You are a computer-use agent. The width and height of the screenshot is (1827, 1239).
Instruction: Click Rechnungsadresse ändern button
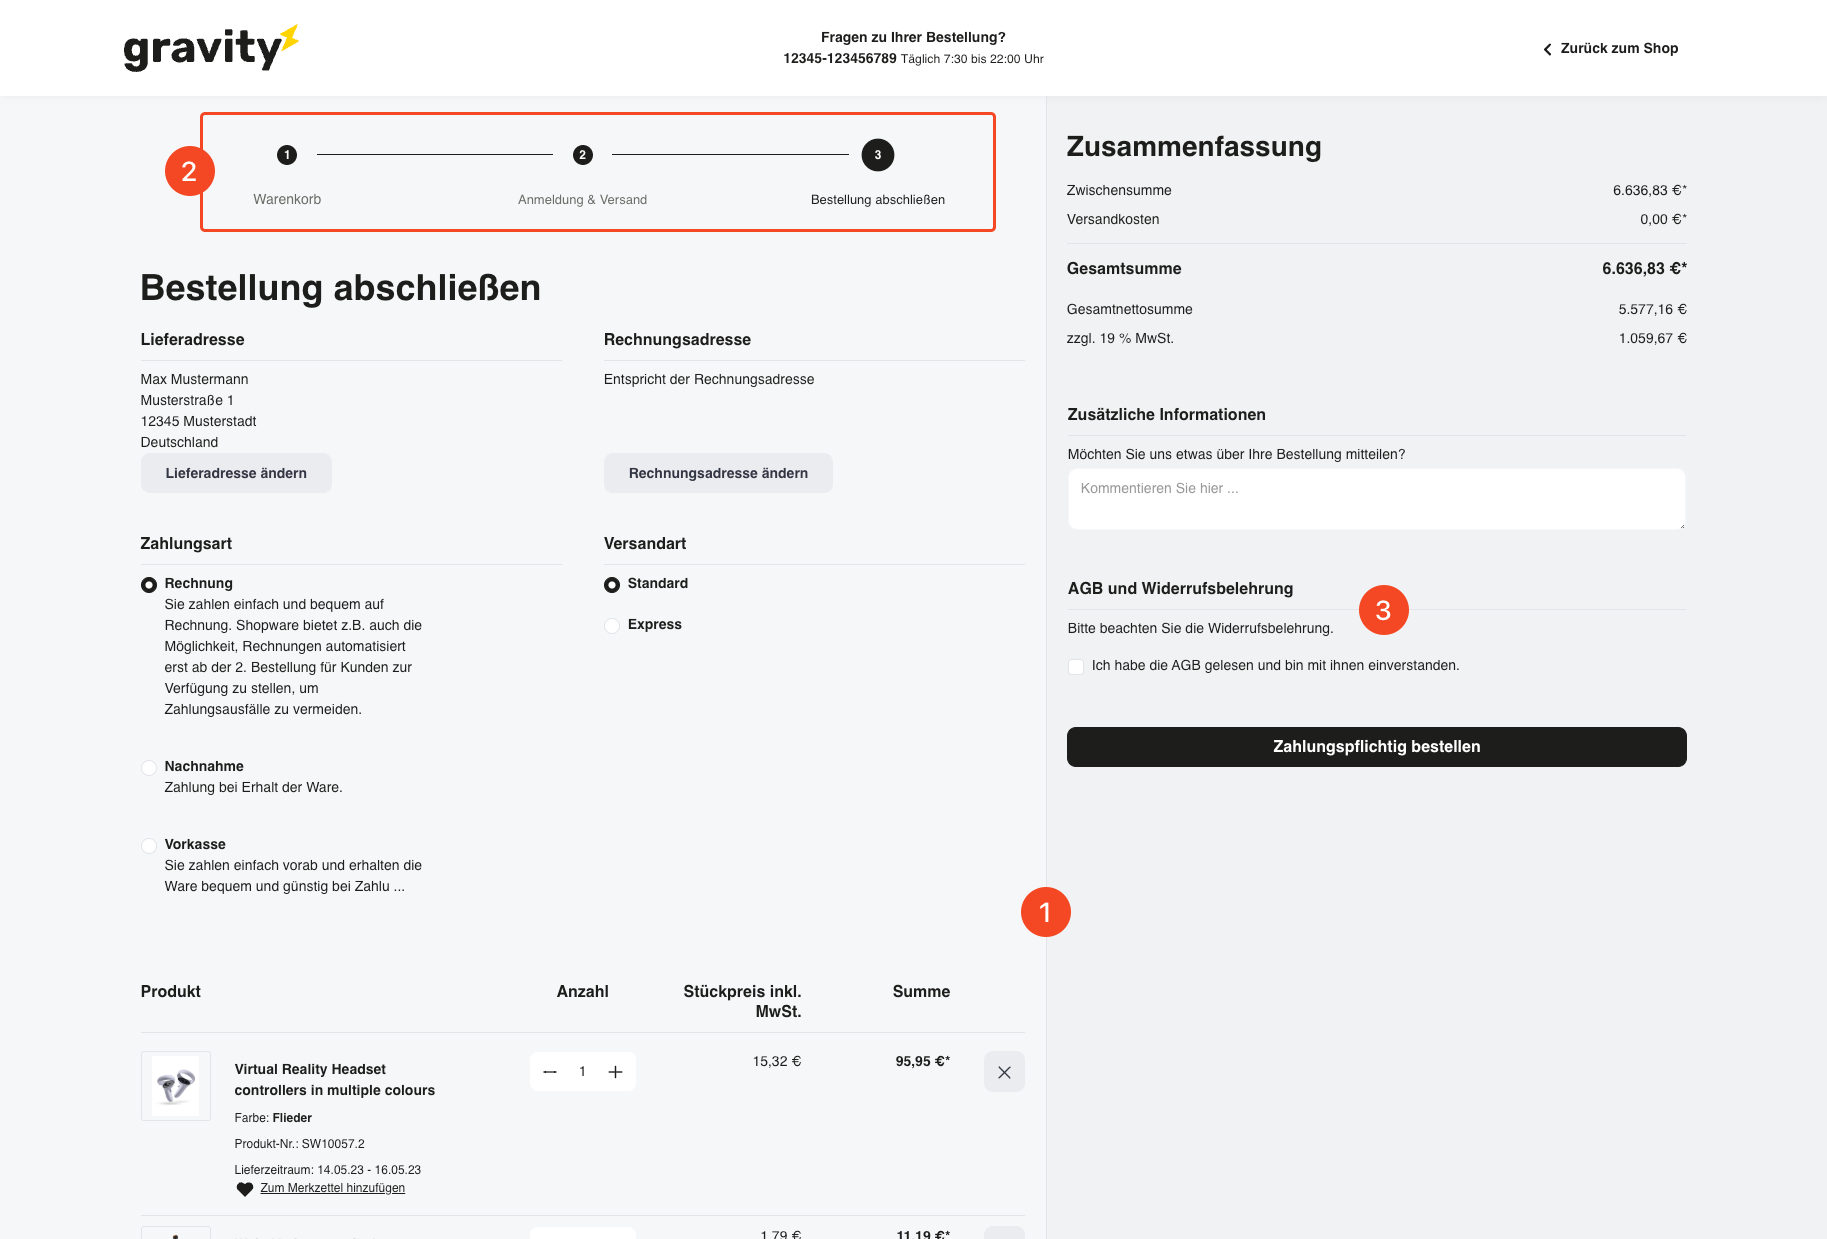pyautogui.click(x=718, y=473)
